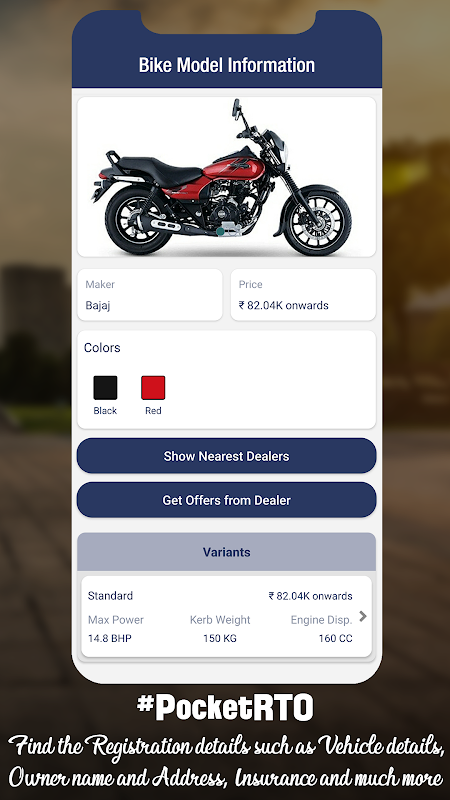
Task: Click the Variants section header
Action: [227, 552]
